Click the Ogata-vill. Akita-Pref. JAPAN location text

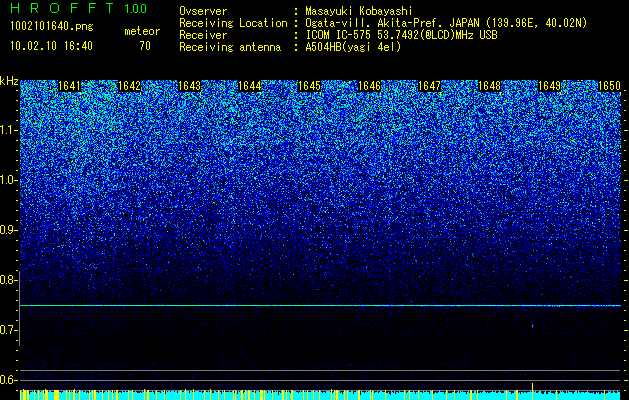click(446, 23)
